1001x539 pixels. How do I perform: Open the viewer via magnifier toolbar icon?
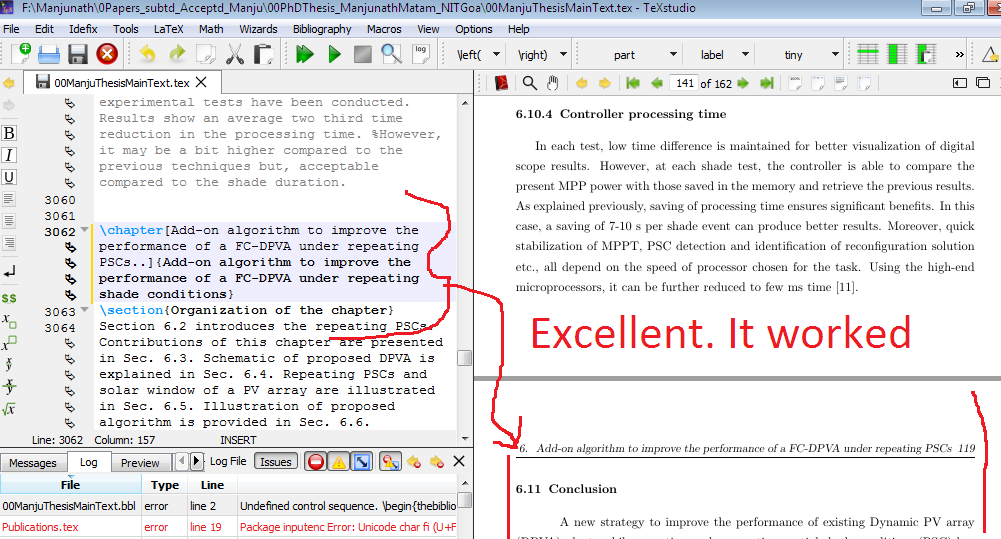click(391, 54)
